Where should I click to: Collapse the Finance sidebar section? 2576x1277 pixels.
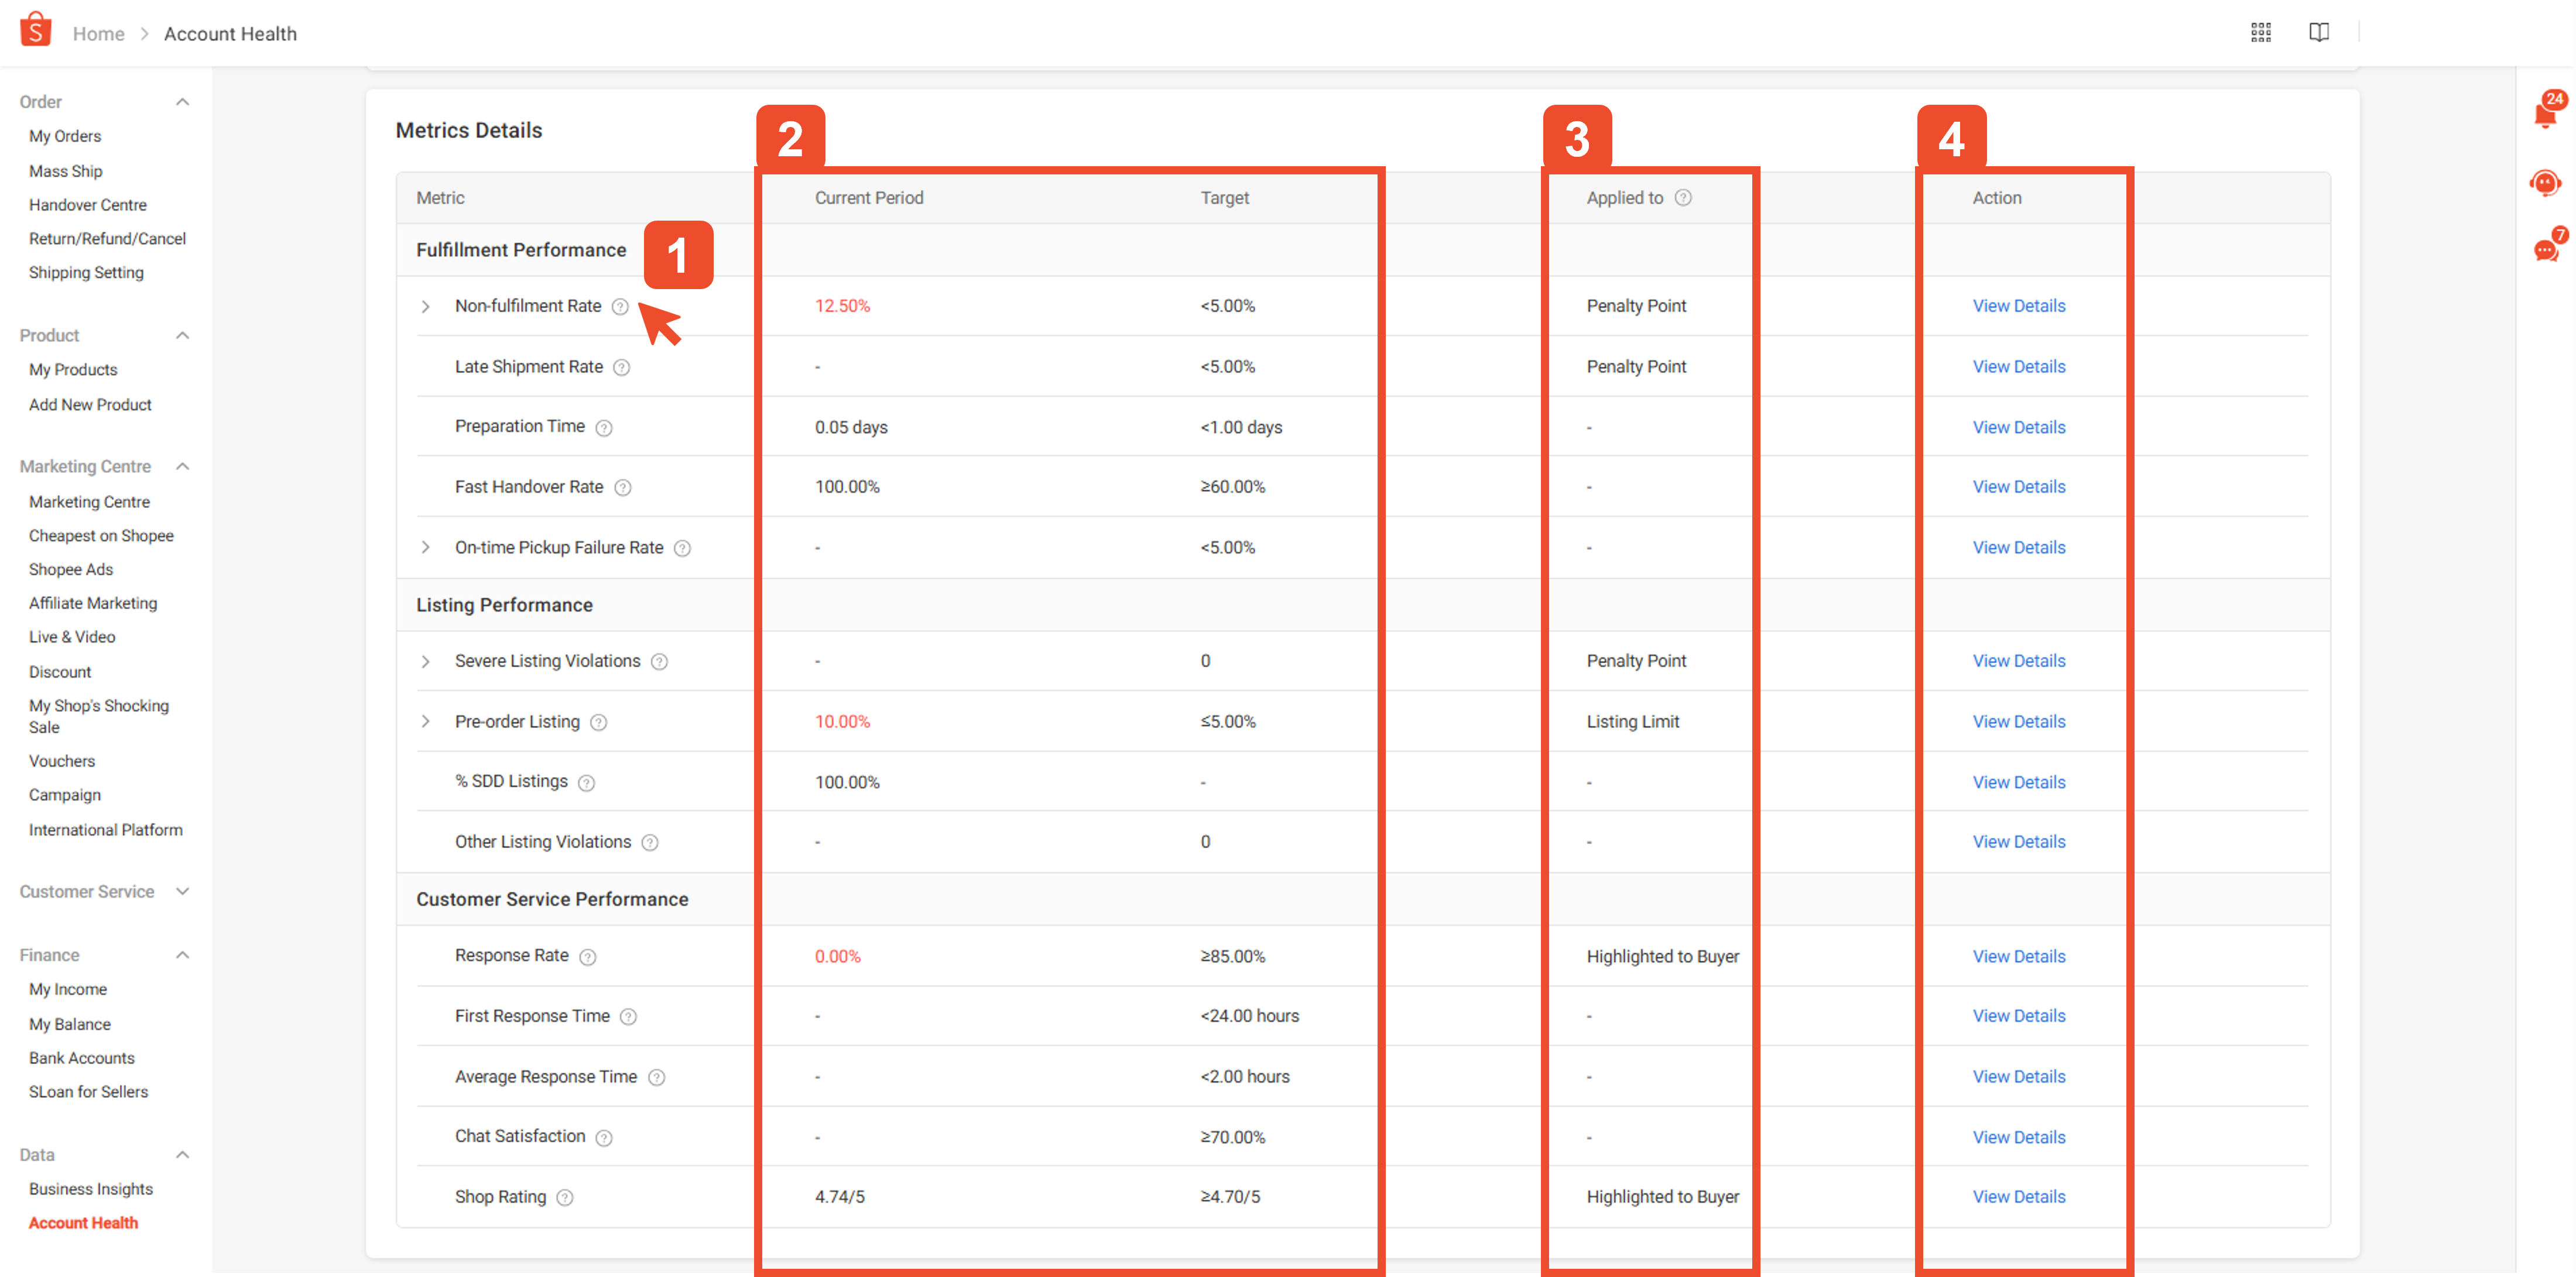[x=183, y=956]
